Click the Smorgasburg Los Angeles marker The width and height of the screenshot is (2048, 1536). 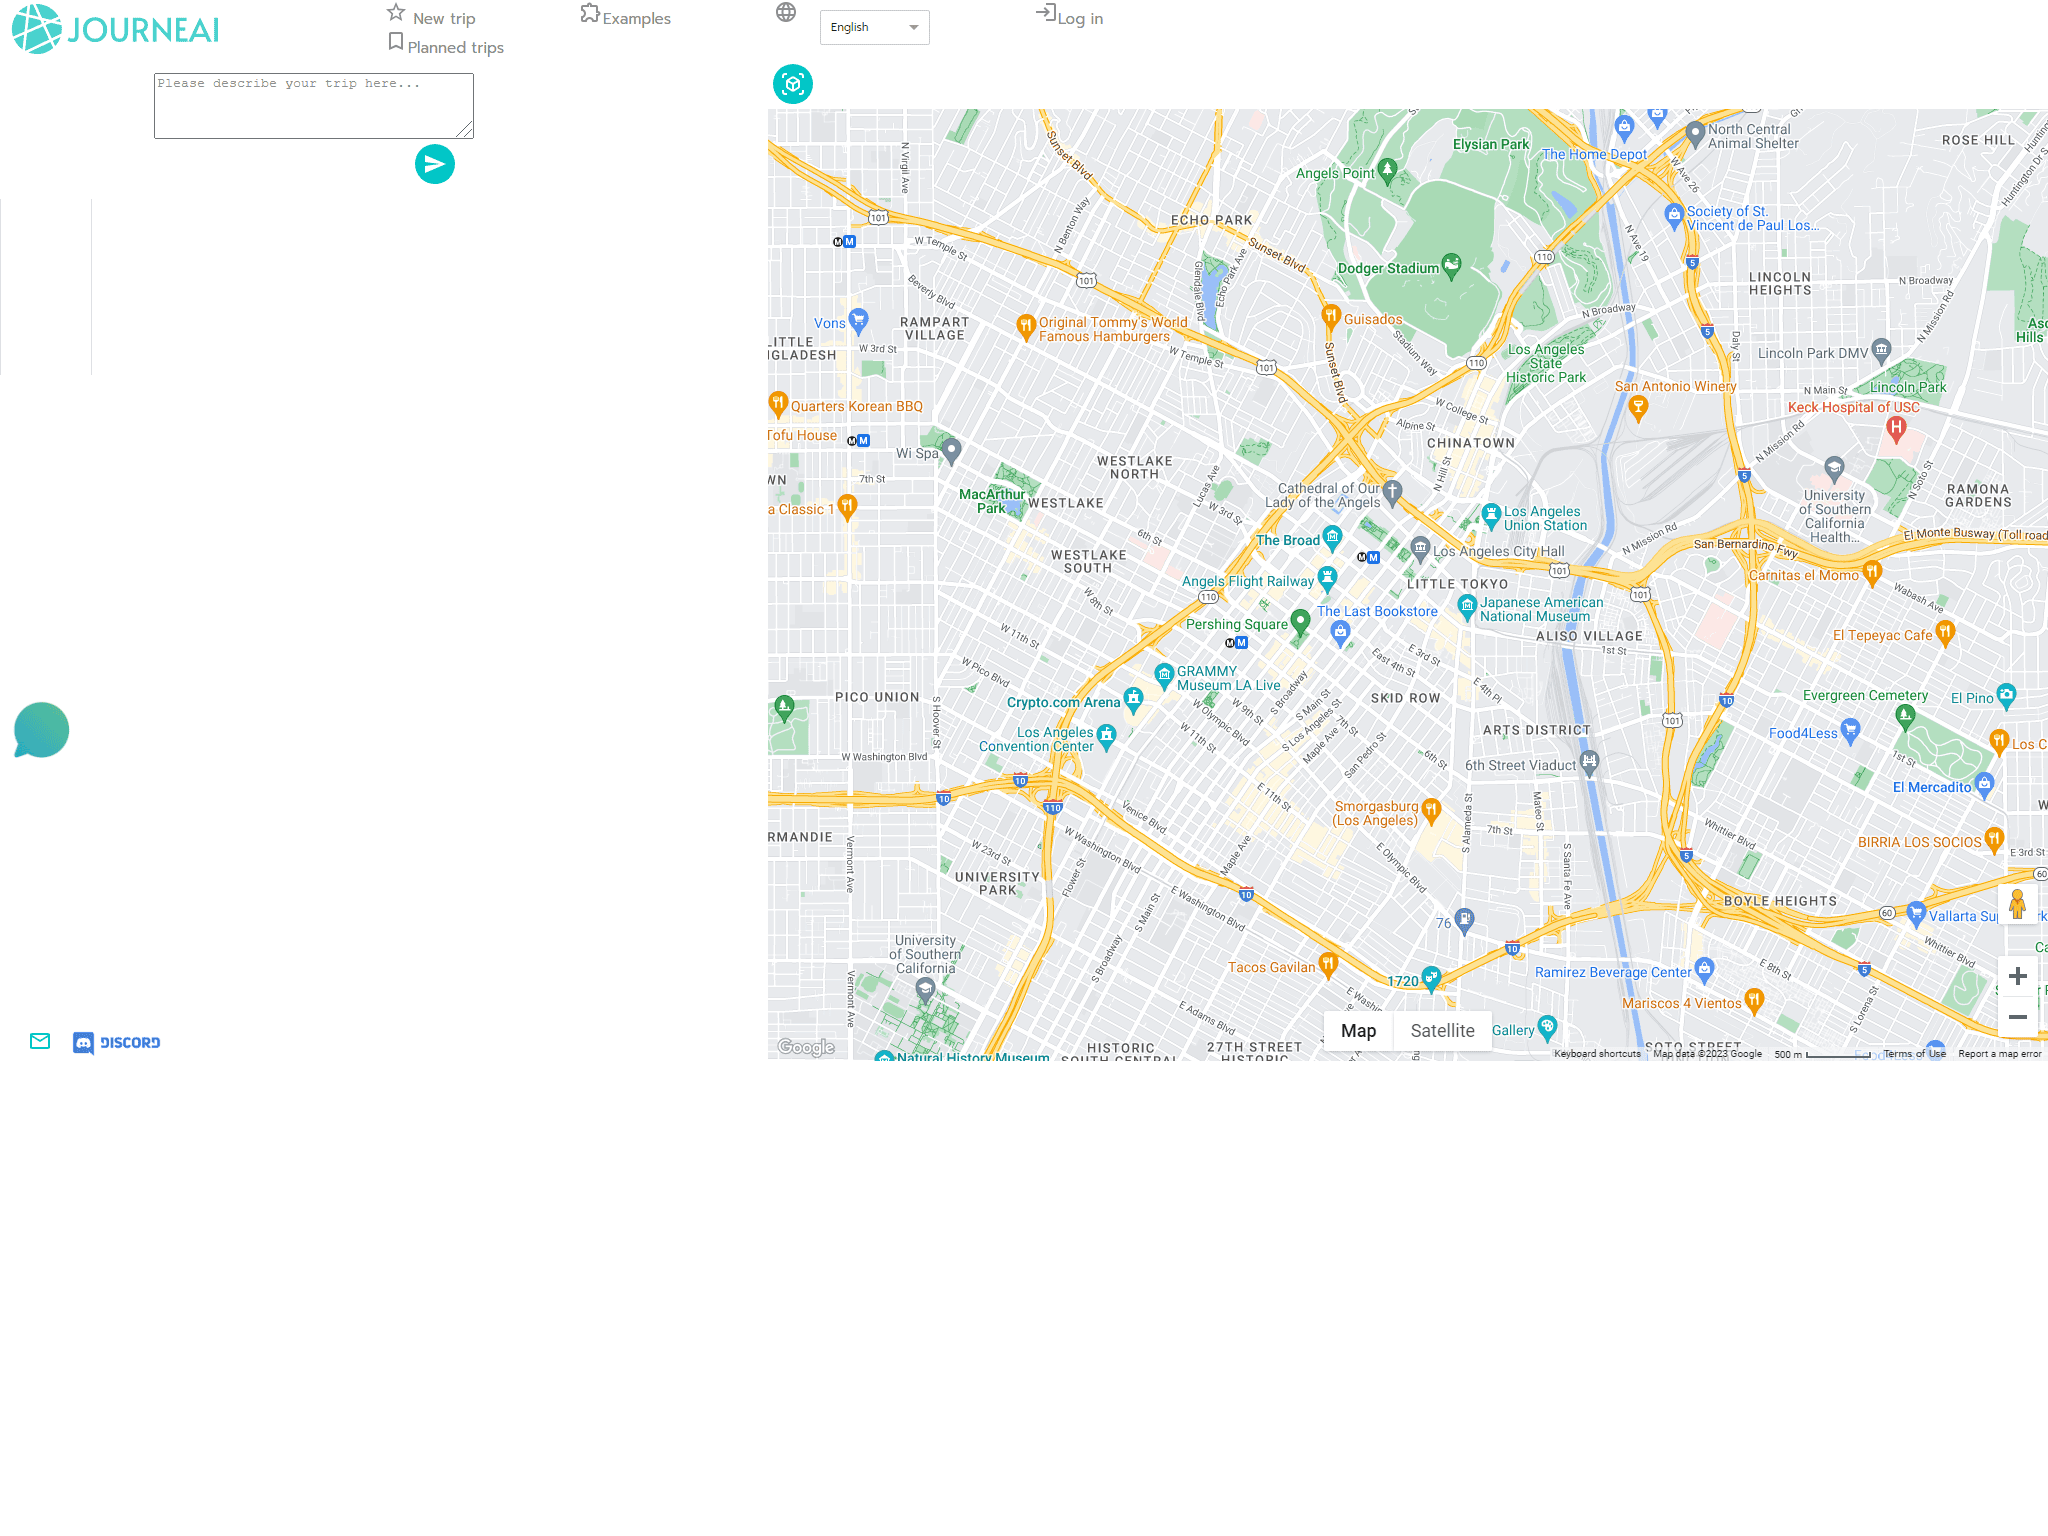(x=1431, y=810)
